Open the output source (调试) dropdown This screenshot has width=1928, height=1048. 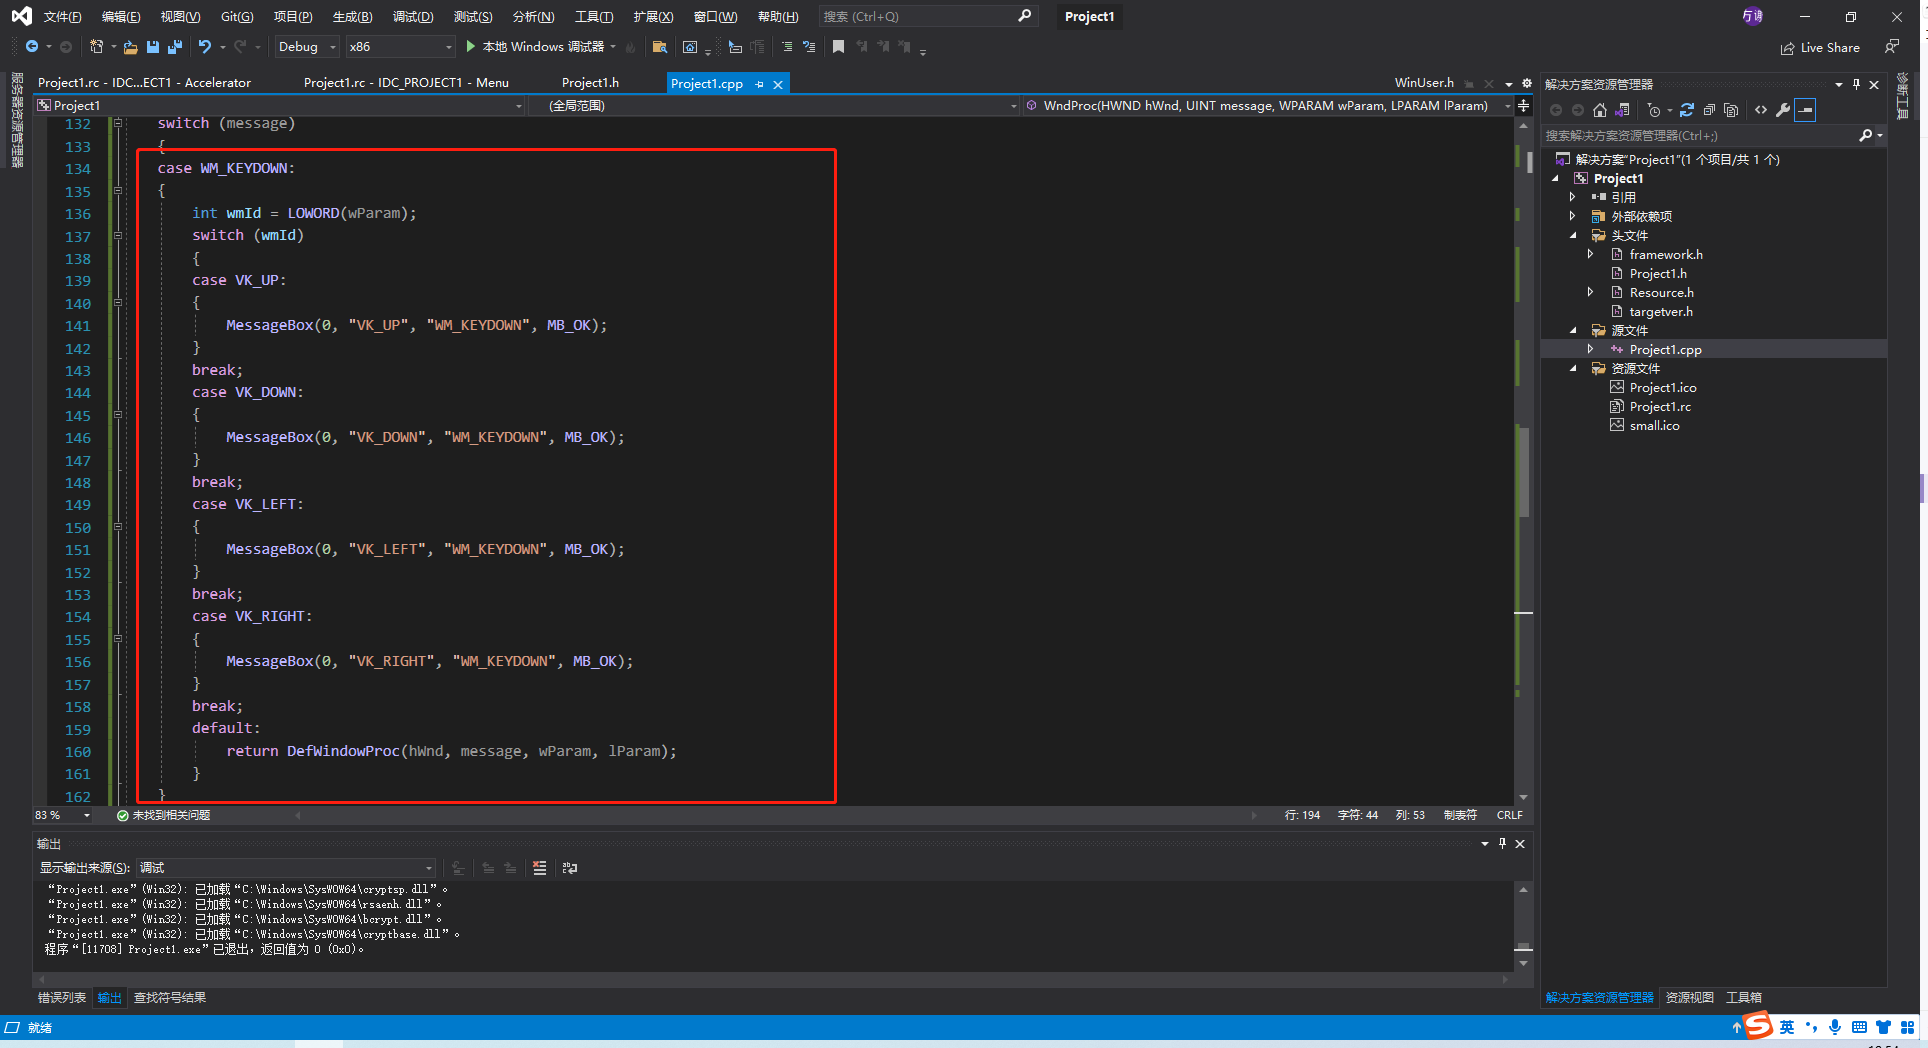point(287,868)
